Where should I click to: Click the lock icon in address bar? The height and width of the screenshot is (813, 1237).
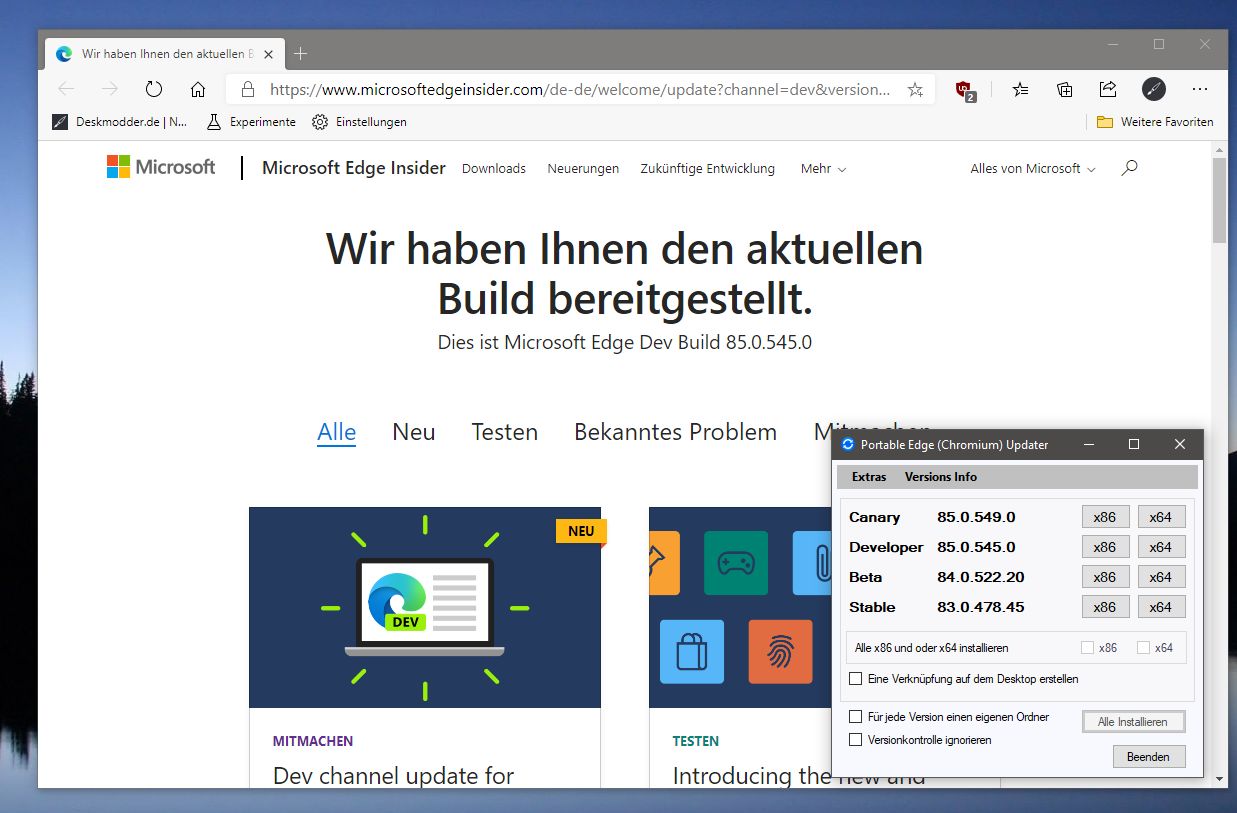pyautogui.click(x=248, y=89)
